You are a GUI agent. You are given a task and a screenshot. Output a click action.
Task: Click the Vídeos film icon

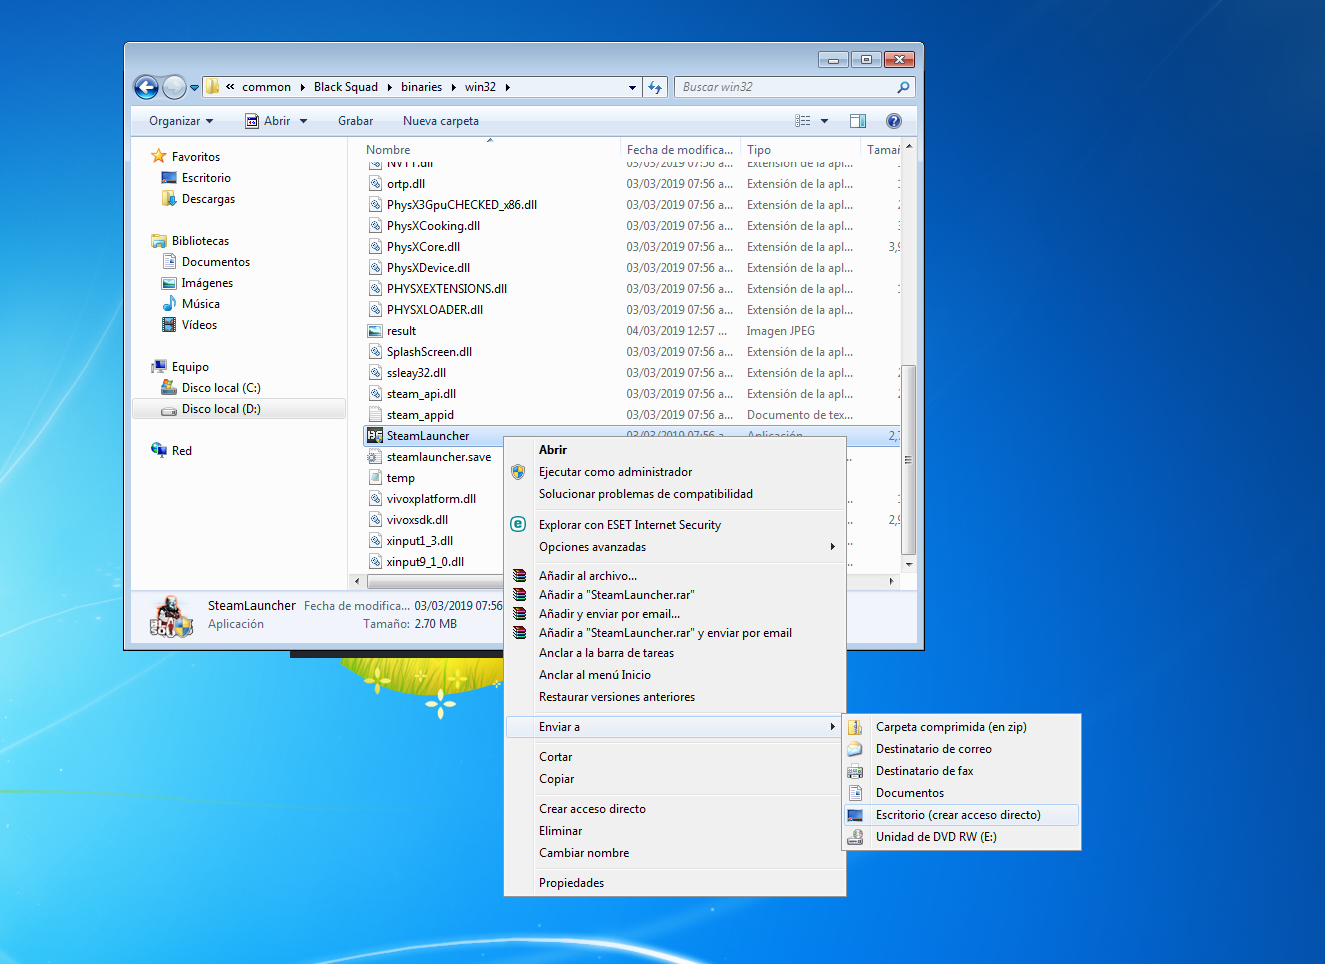click(169, 325)
